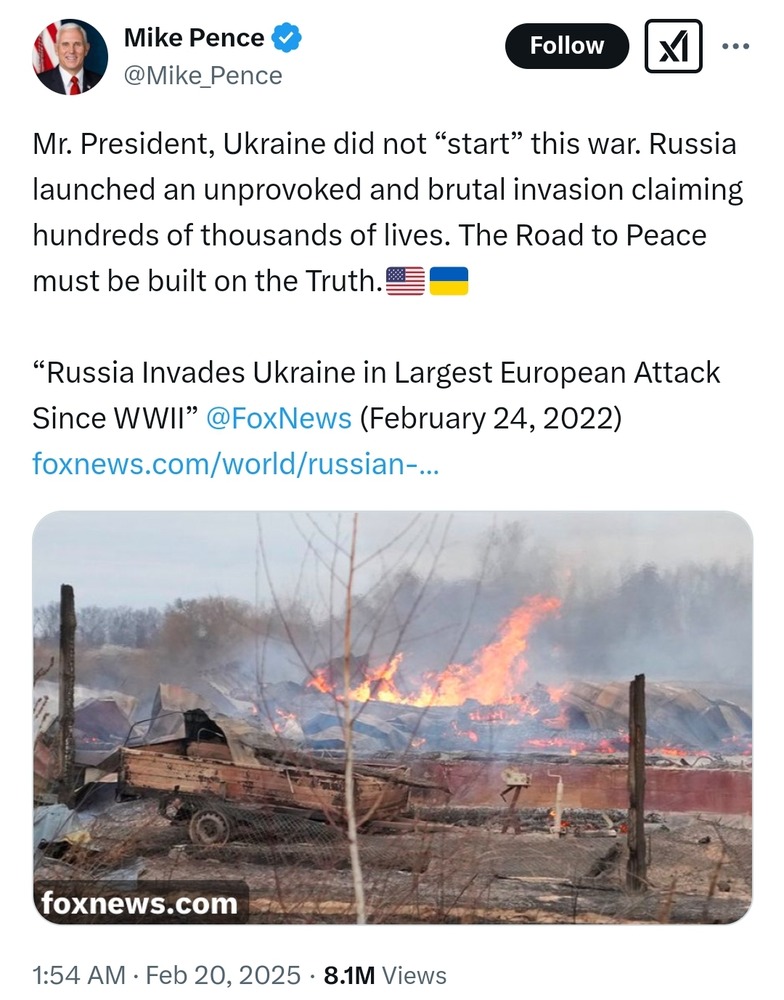
Task: Click the "Russia Invades Ukraine" headline quote
Action: [x=376, y=373]
